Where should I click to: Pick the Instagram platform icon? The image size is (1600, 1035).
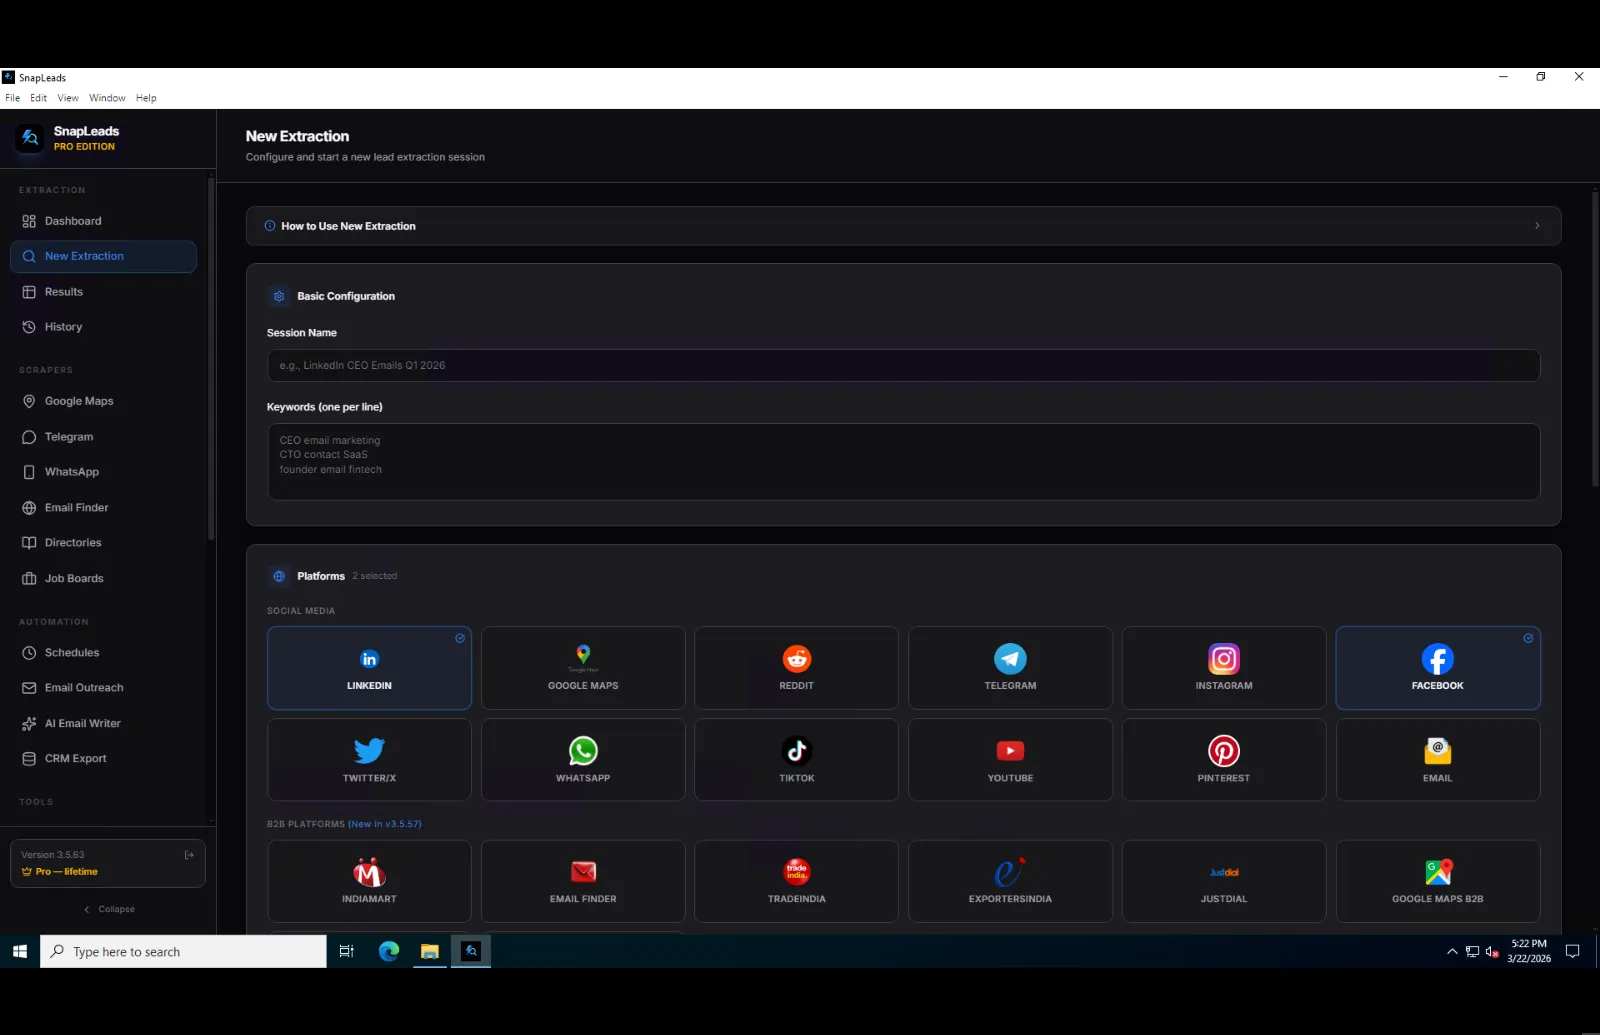coord(1223,659)
